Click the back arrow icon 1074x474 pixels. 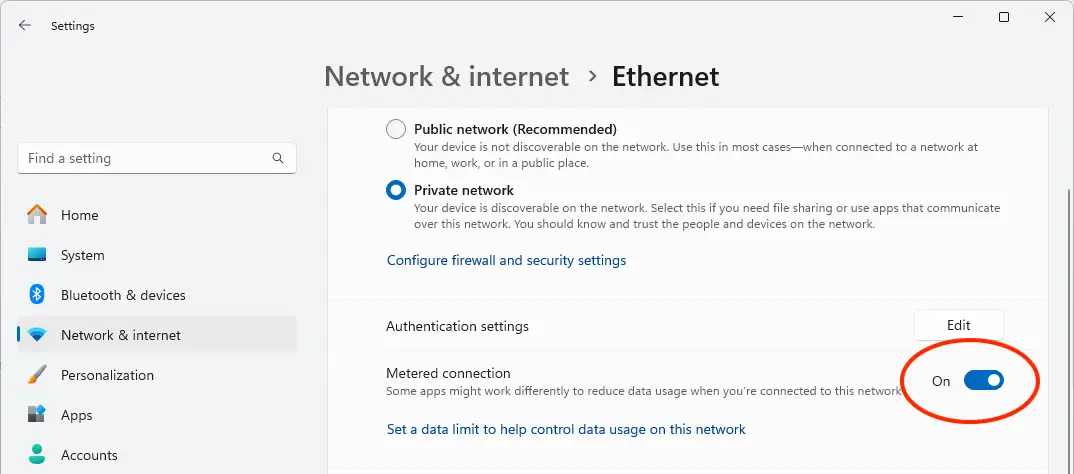click(25, 25)
